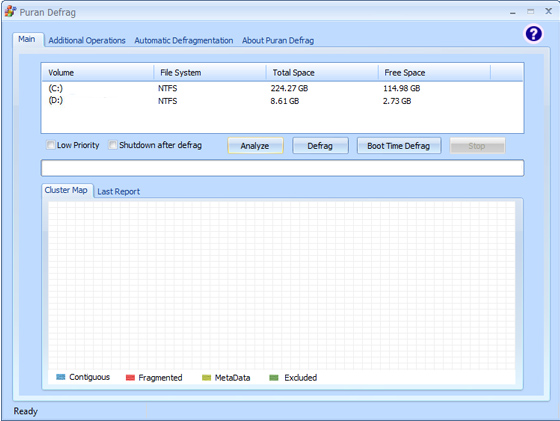Click the green Excluded legend swatch
This screenshot has width=560, height=421.
pyautogui.click(x=274, y=378)
